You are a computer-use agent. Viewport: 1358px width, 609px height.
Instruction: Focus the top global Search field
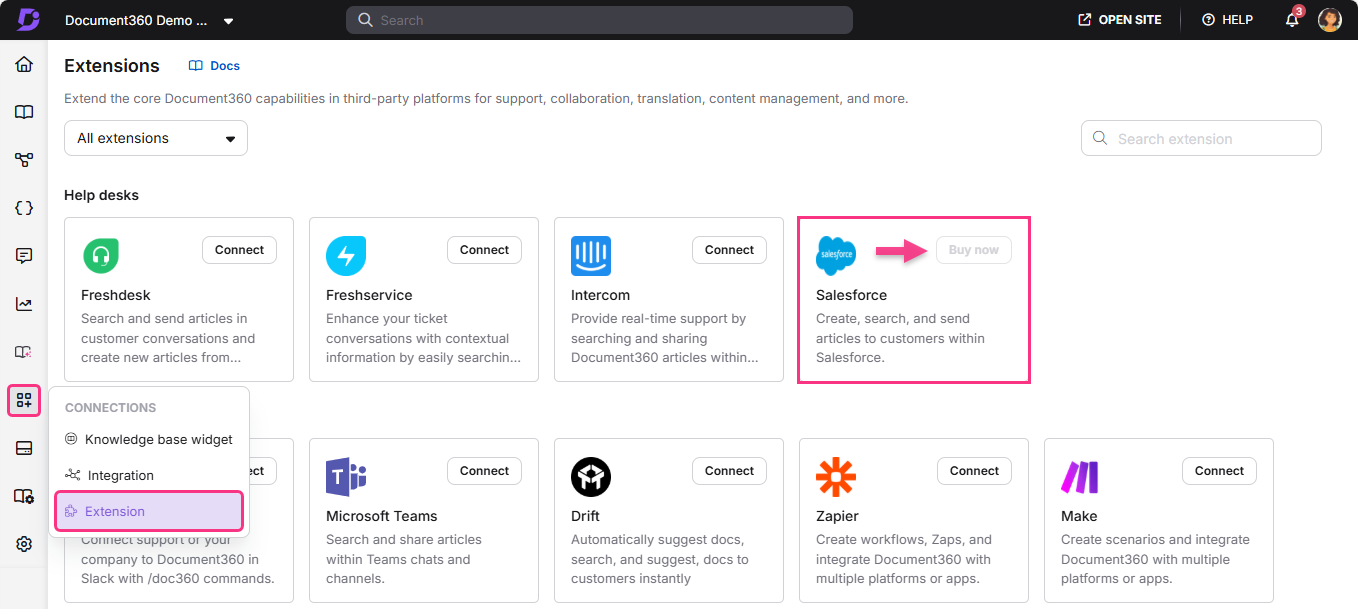click(599, 20)
